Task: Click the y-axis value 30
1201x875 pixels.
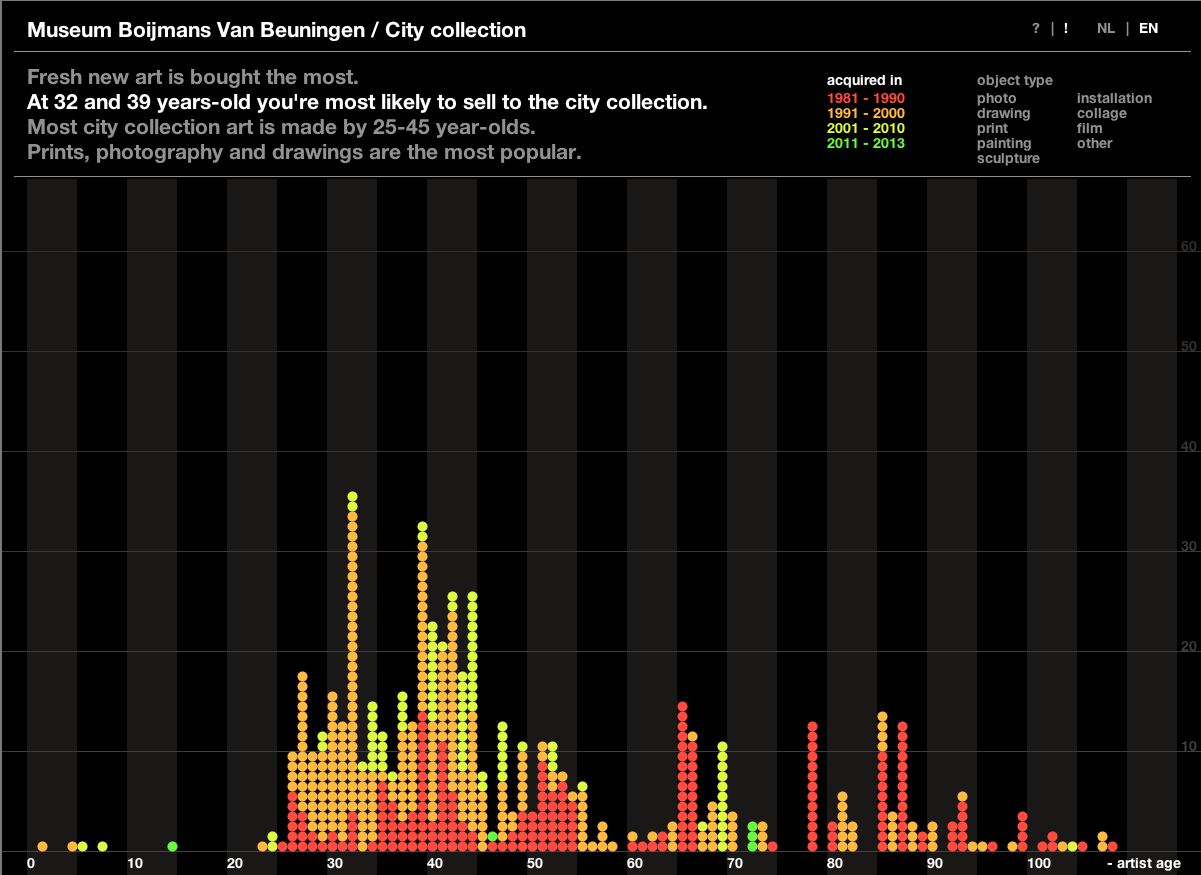Action: click(x=1189, y=546)
